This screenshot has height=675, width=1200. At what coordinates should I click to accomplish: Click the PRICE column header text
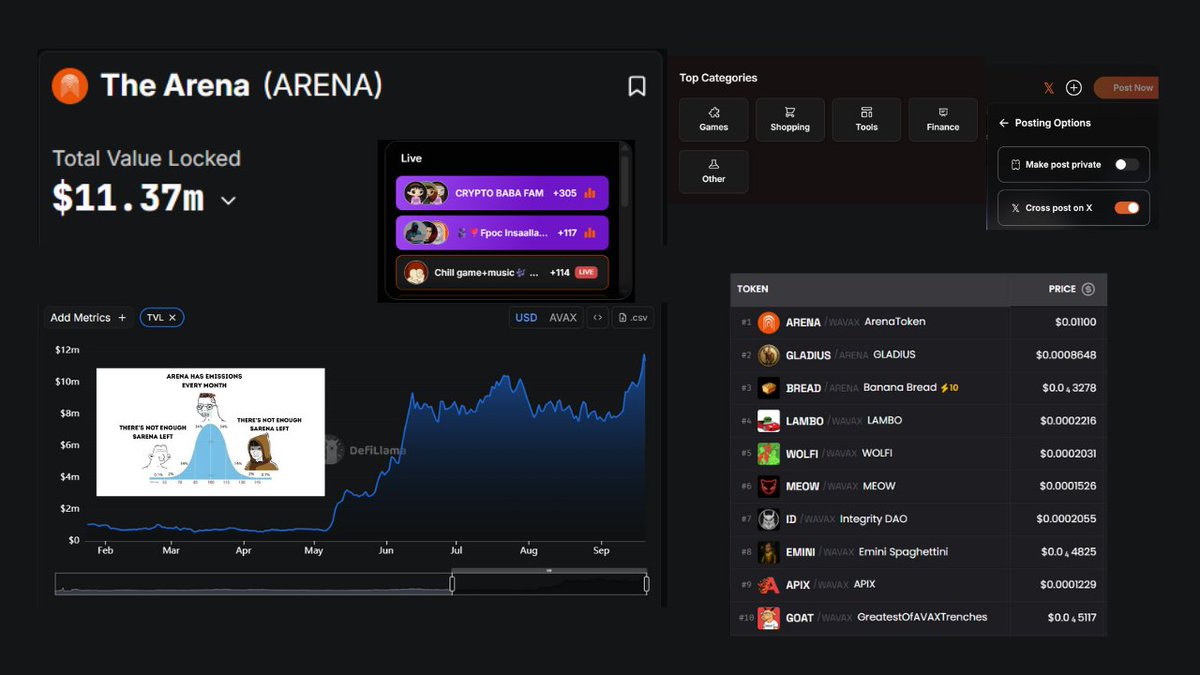click(1062, 289)
